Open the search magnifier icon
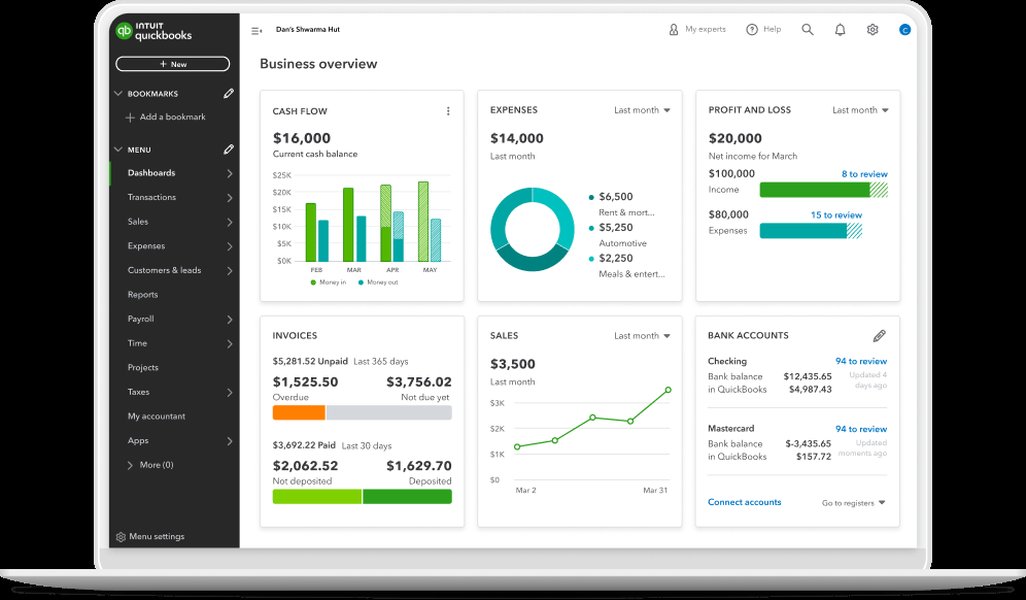Viewport: 1026px width, 600px height. click(x=807, y=29)
